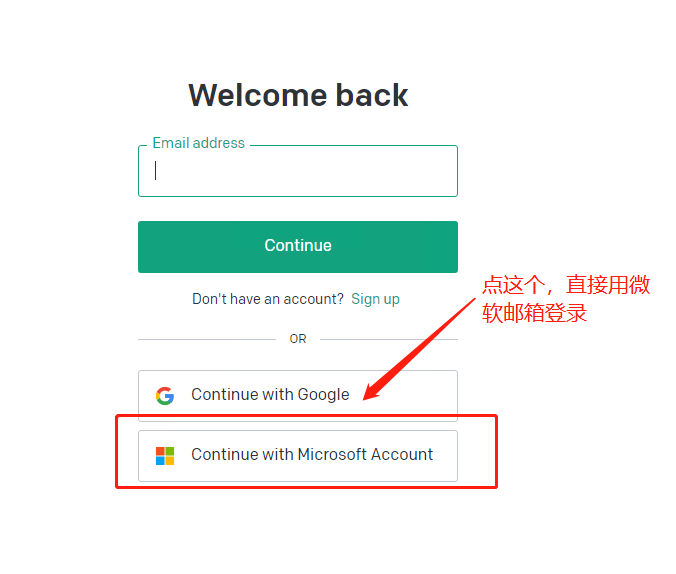This screenshot has width=676, height=574.
Task: Click the "OR" divider text
Action: [x=297, y=339]
